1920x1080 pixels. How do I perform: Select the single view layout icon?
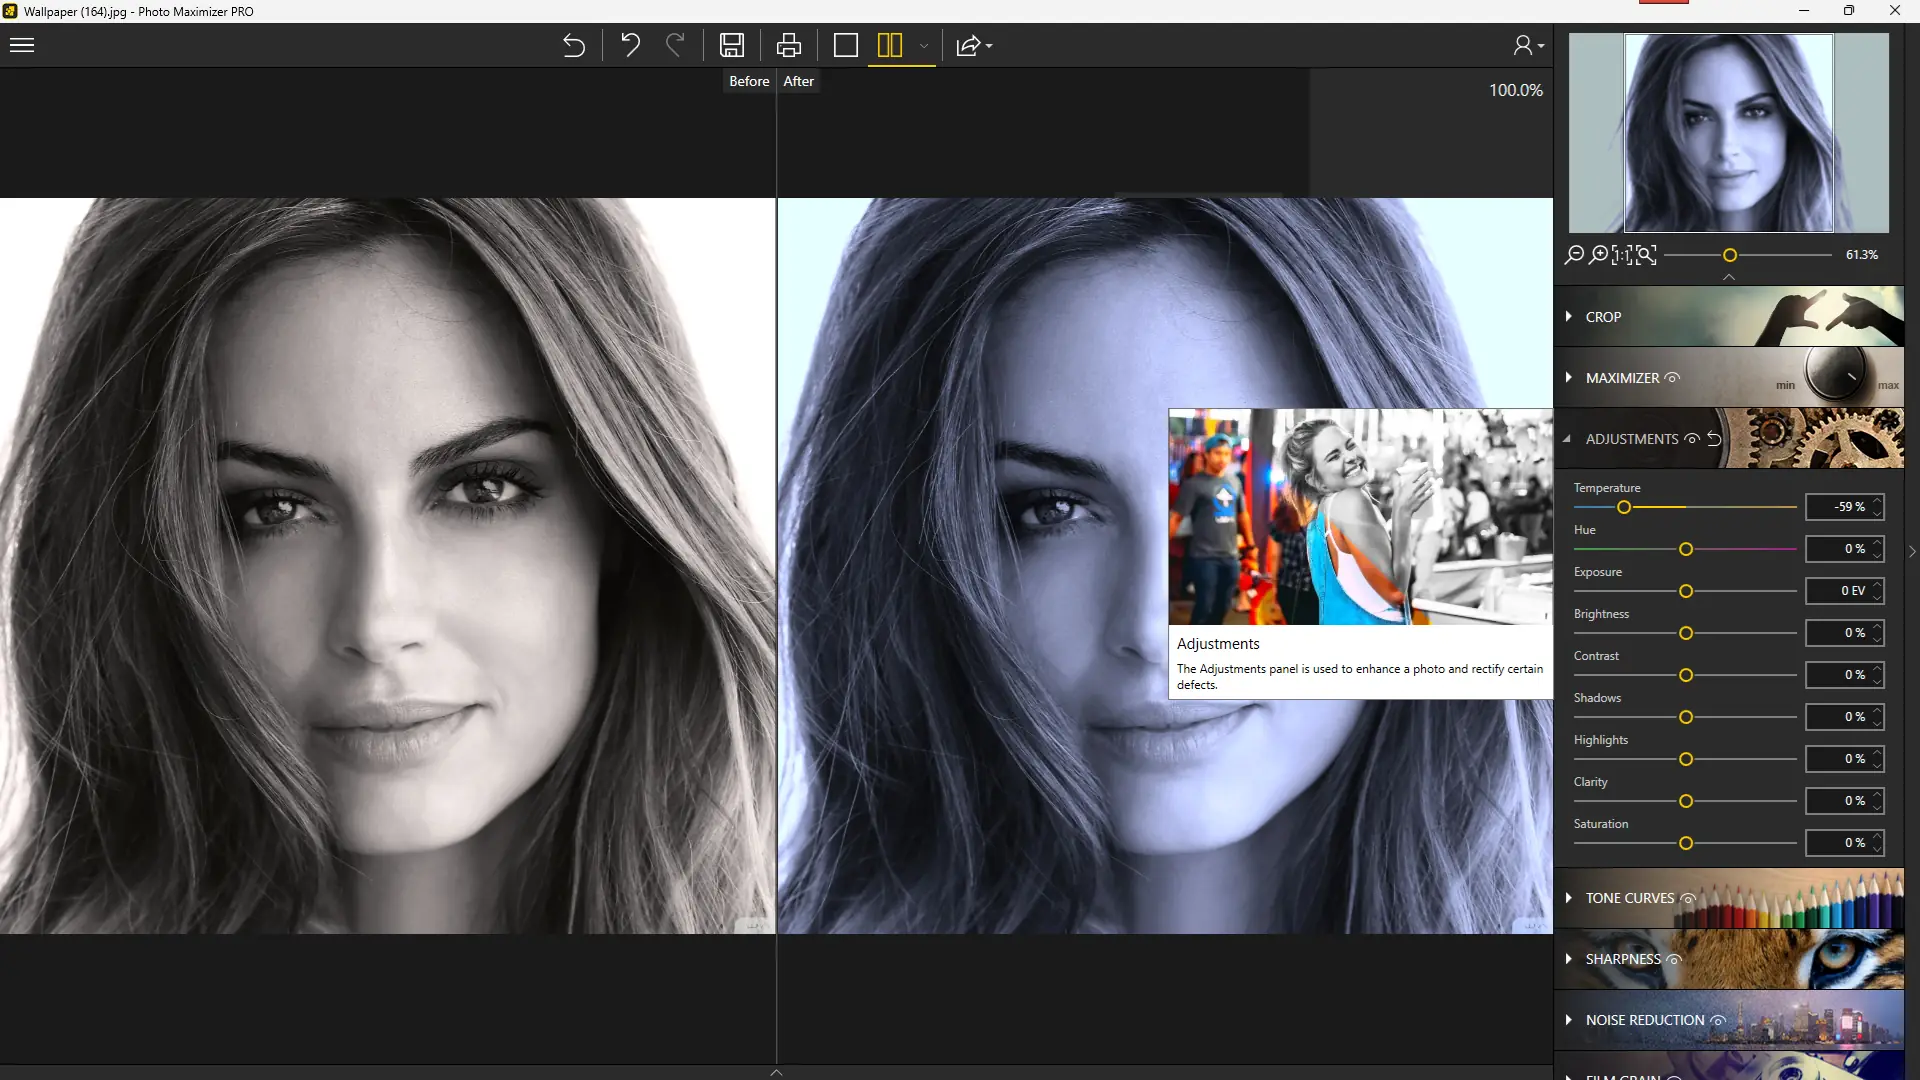846,46
